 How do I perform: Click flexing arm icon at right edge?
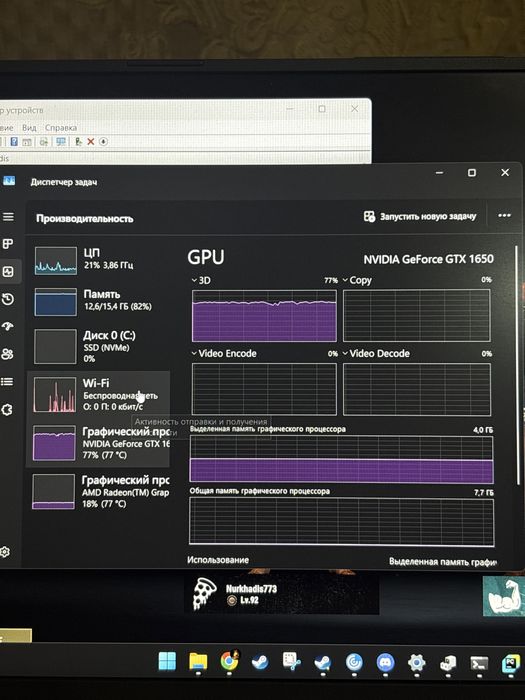coord(504,596)
